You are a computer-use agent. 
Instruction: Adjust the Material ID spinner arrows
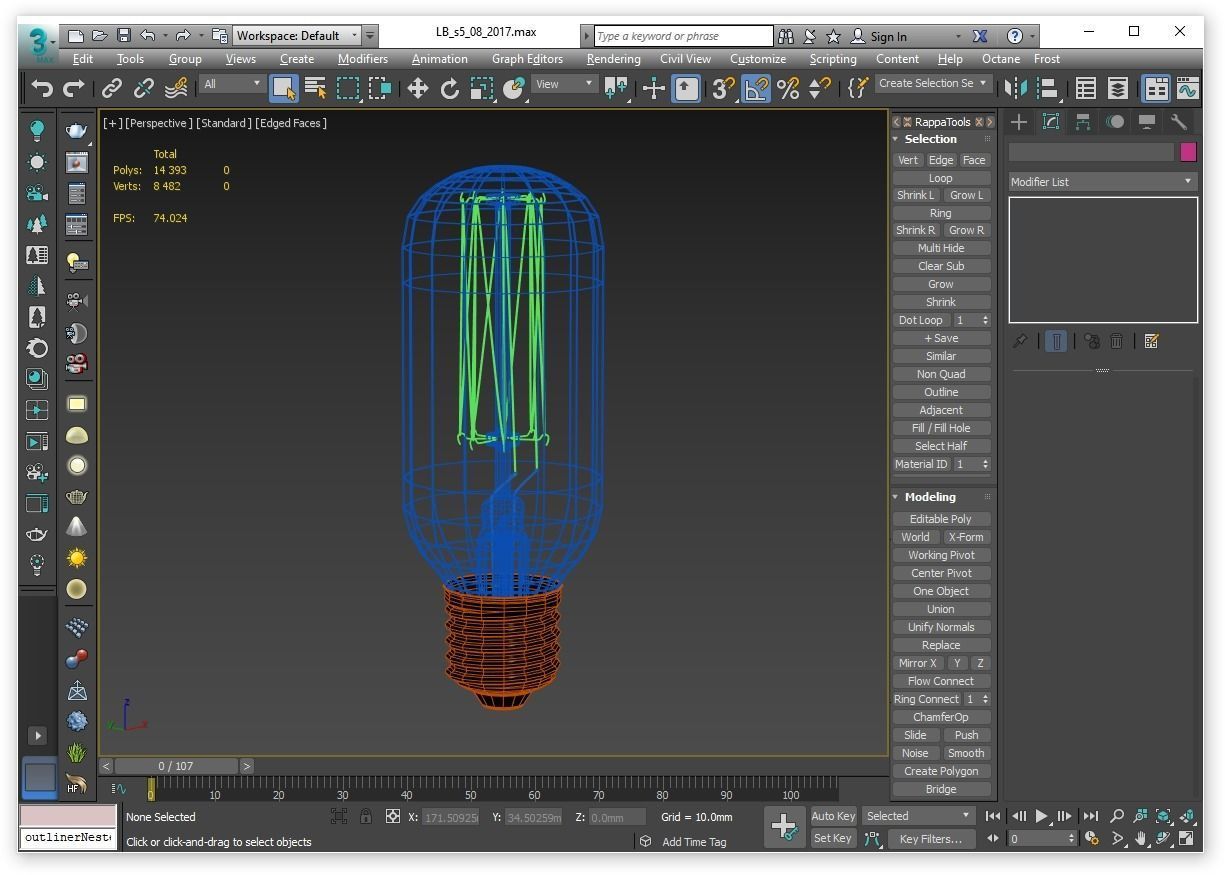point(985,464)
